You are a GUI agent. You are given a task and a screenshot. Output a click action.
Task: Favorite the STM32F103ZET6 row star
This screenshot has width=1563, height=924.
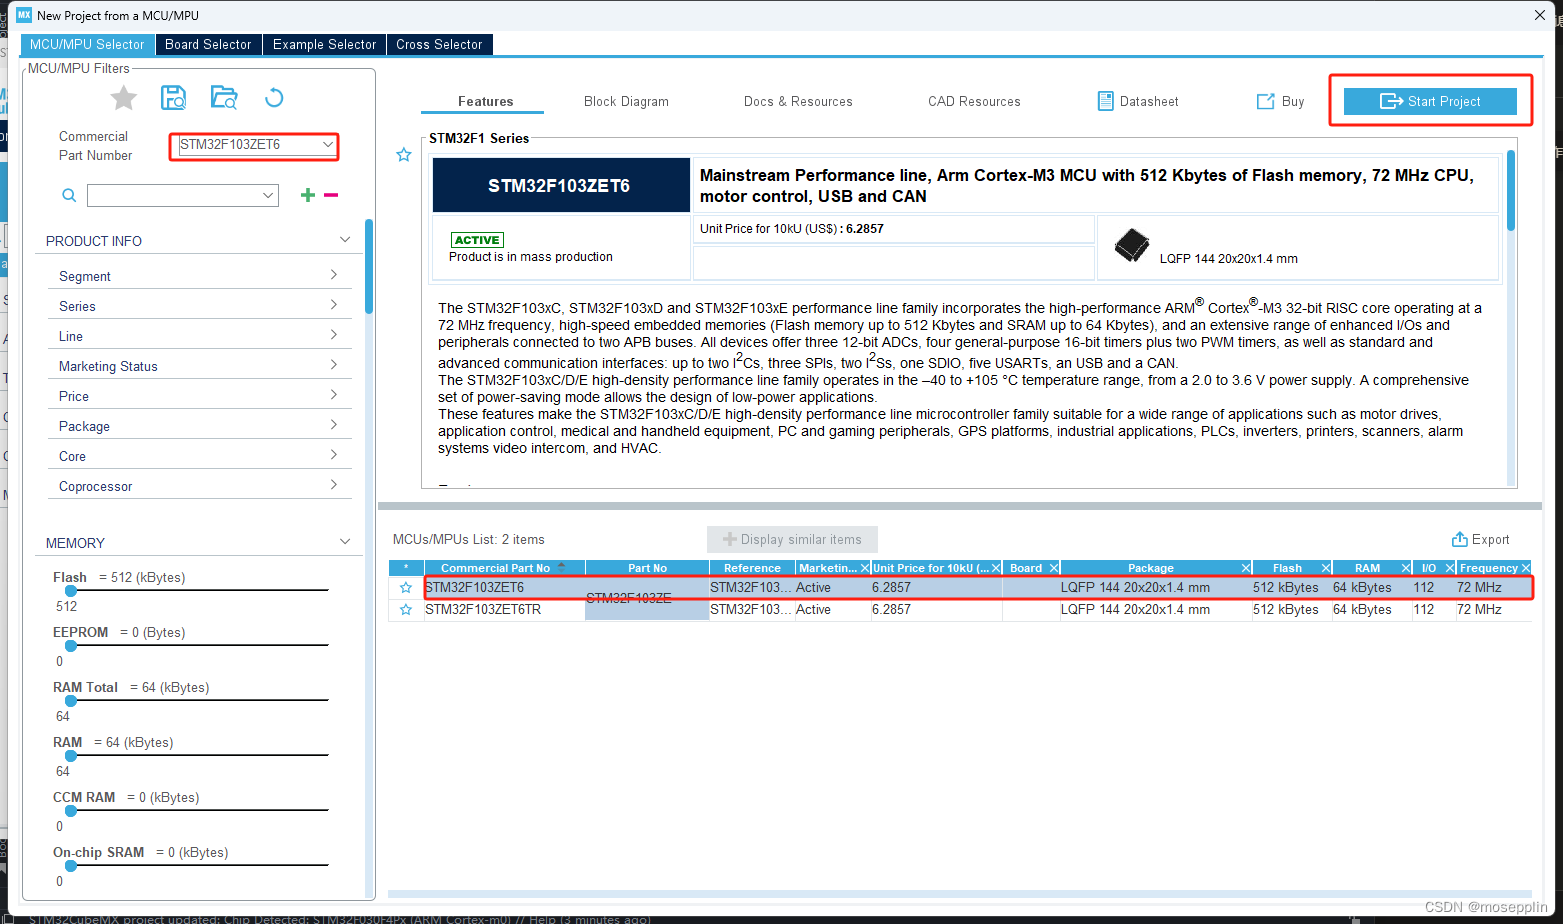pyautogui.click(x=406, y=588)
